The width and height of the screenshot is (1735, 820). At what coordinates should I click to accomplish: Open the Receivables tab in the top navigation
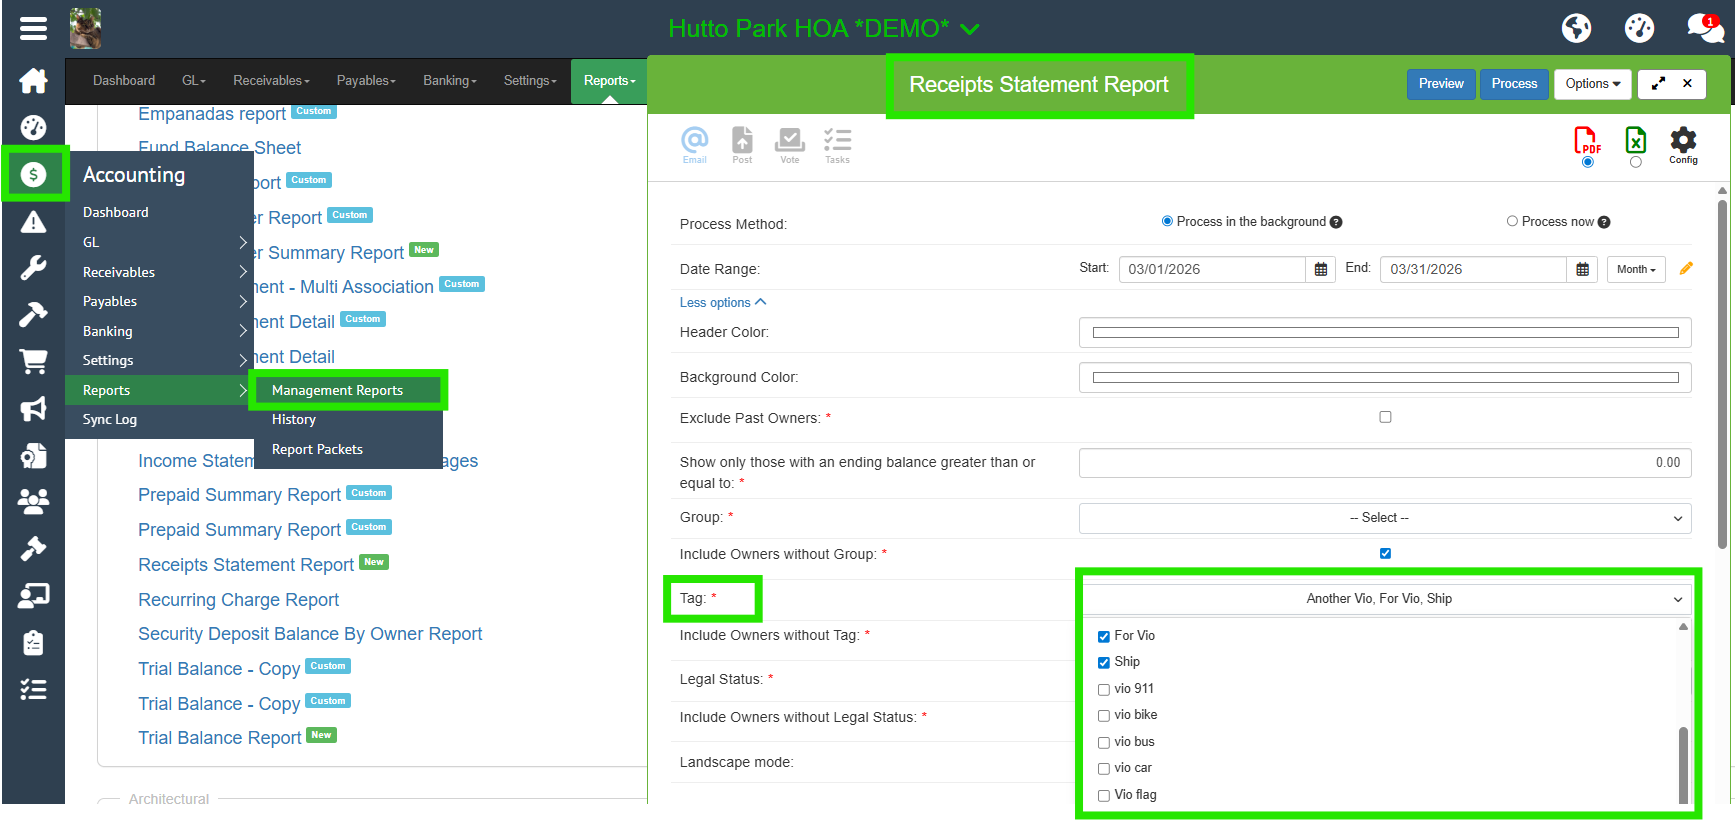tap(271, 81)
